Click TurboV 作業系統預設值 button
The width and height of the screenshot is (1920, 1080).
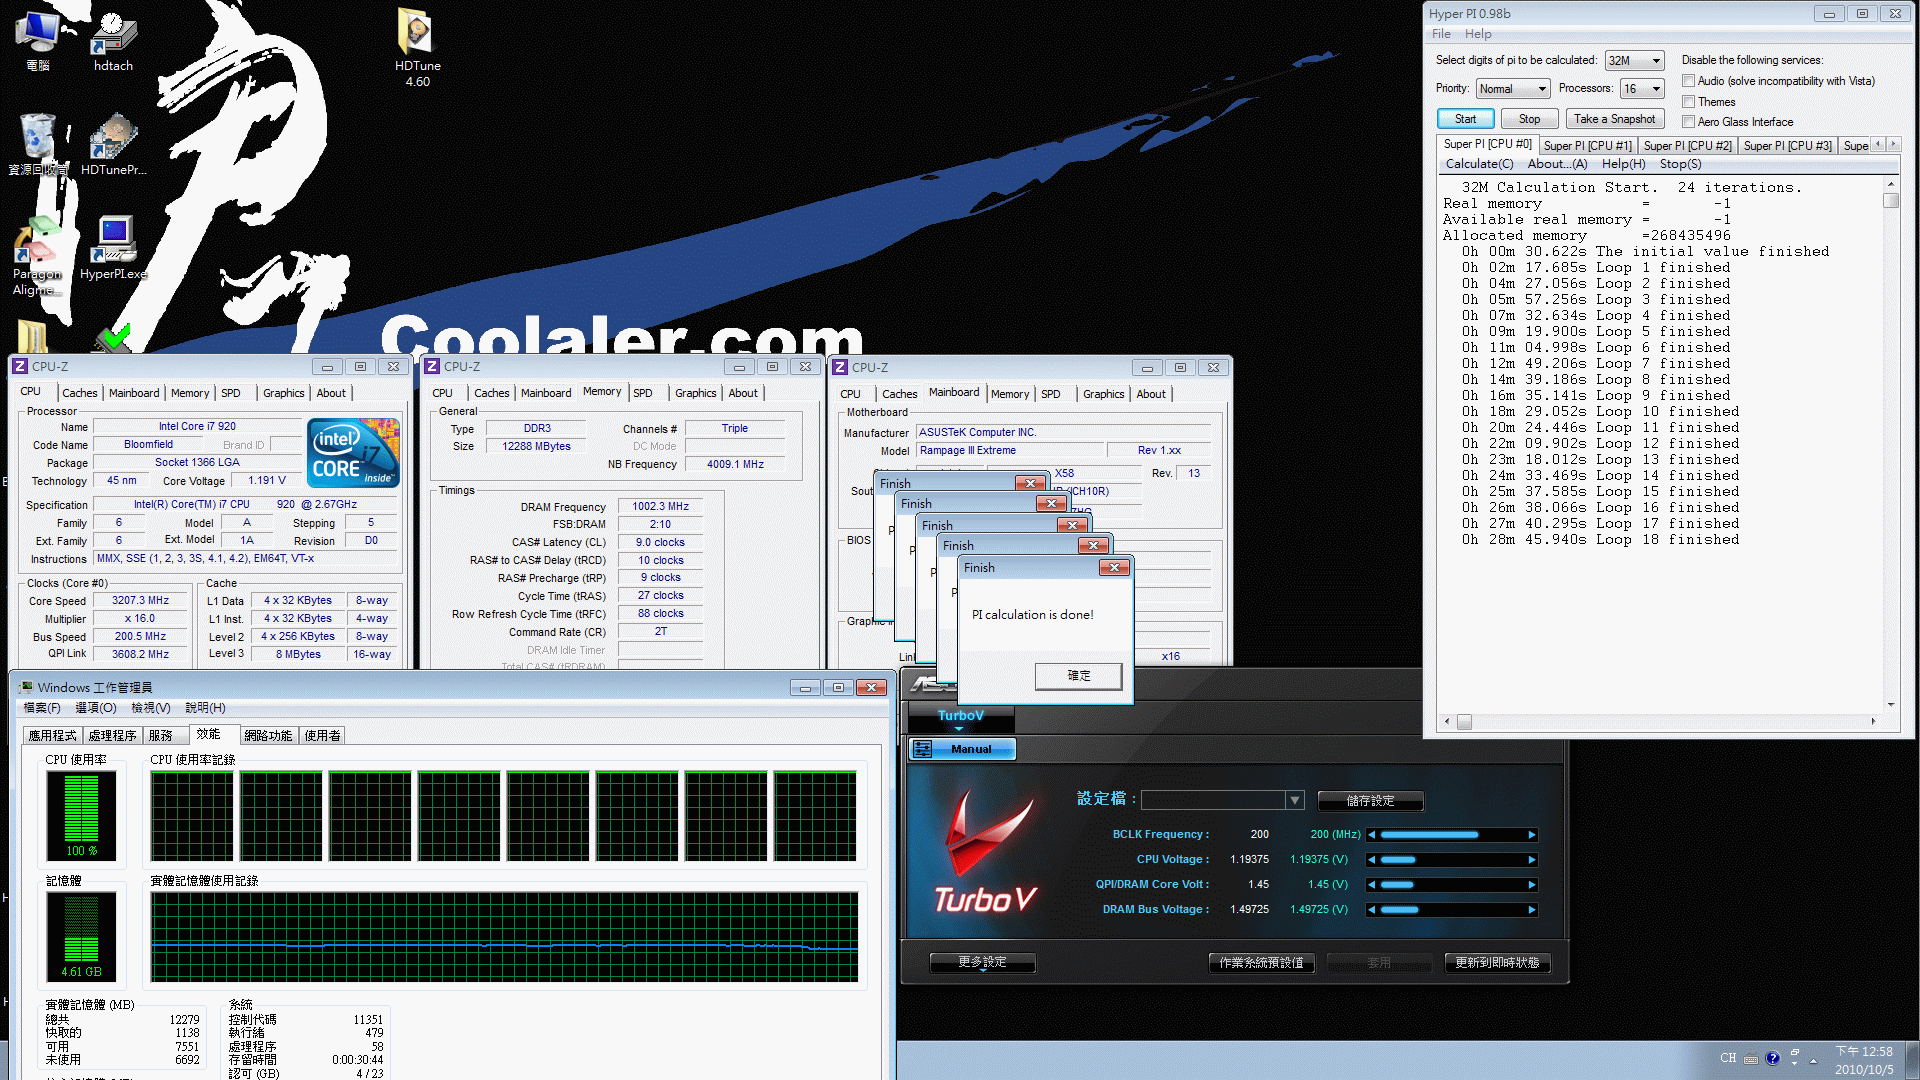1261,963
